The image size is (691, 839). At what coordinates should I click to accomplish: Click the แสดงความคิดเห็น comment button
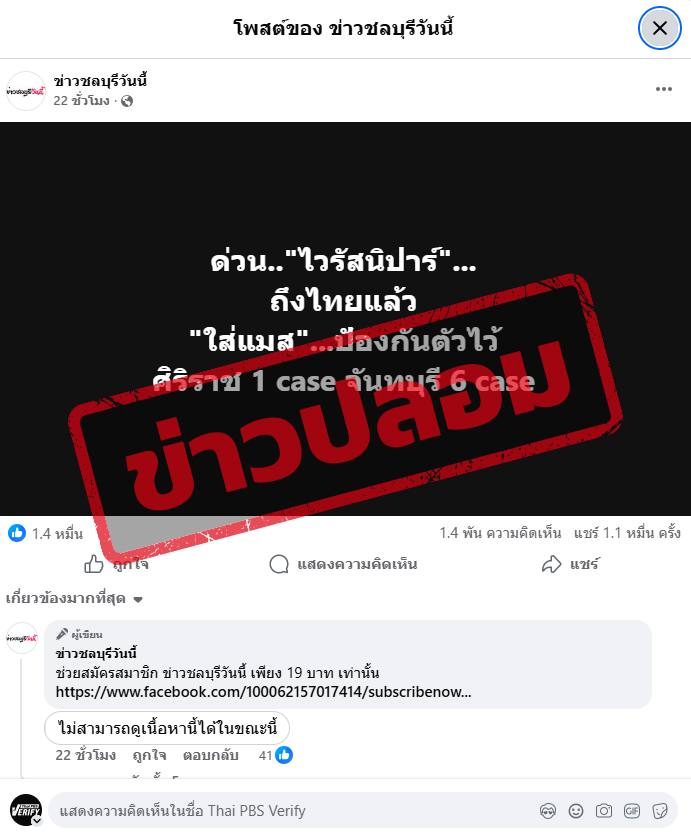pyautogui.click(x=343, y=564)
